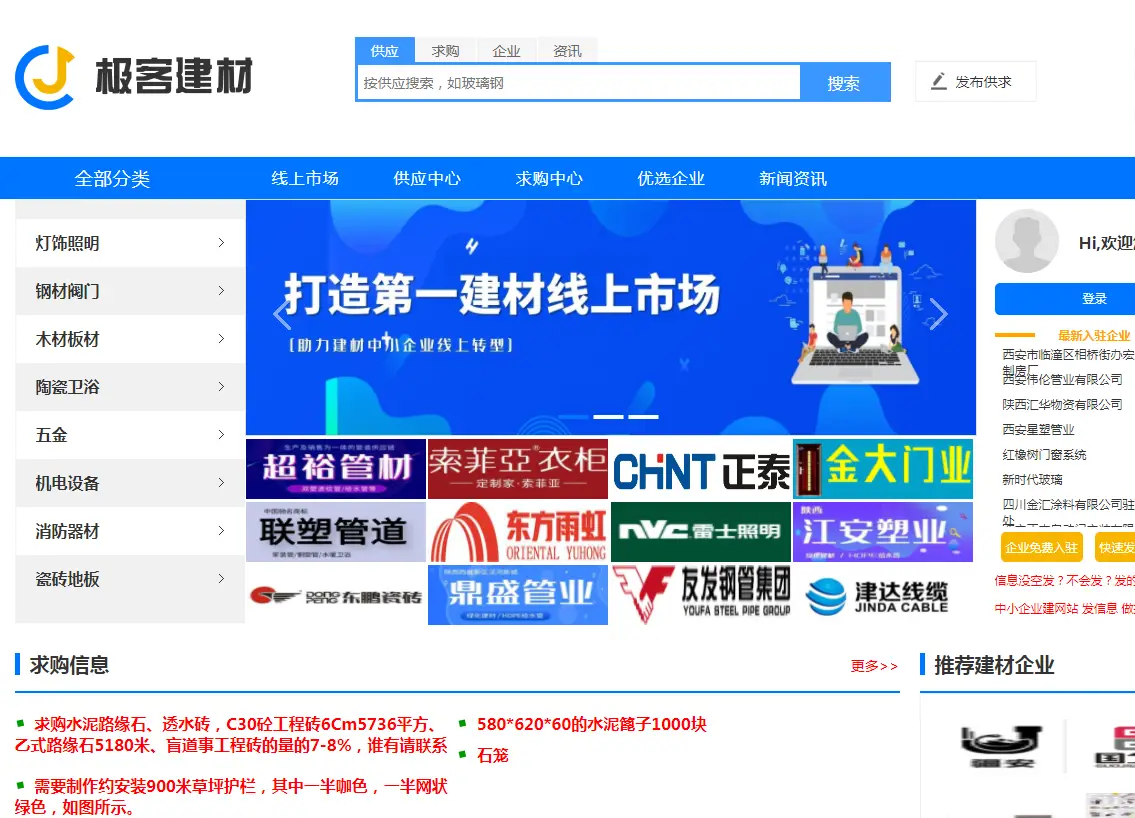Select the second banner slide indicator
1135x818 pixels.
click(608, 417)
